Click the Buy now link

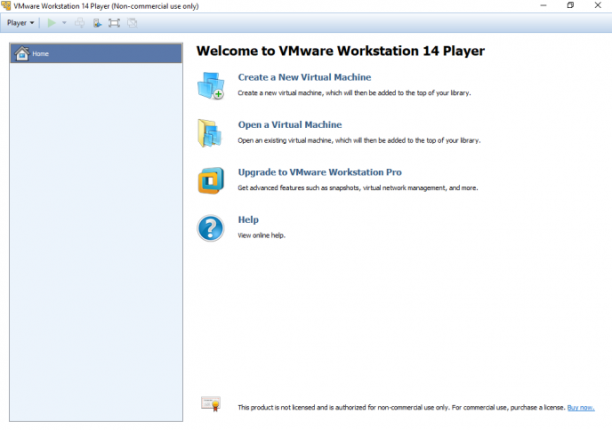pos(581,408)
